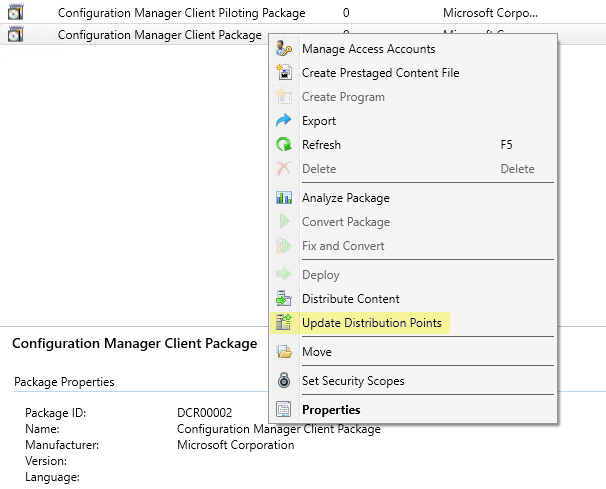Screen dimensions: 606x489
Task: Click the Manufacturer: label
Action: 62,445
